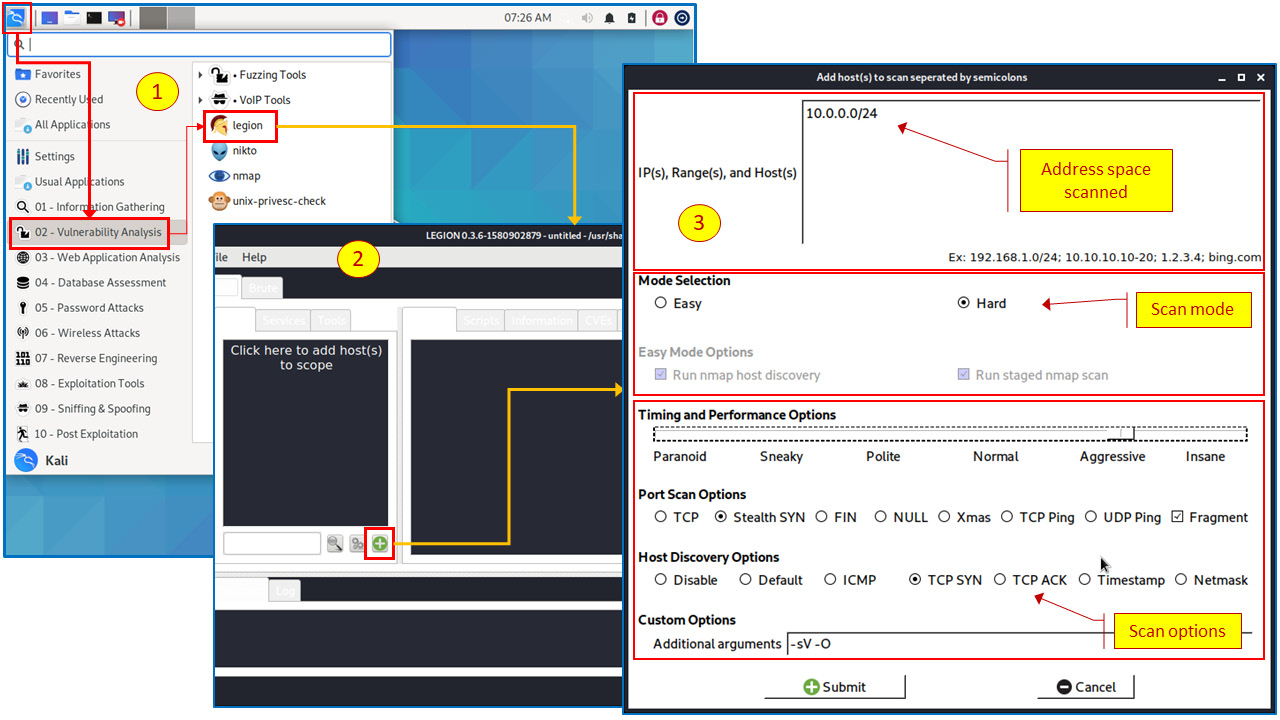This screenshot has height=720, width=1280.
Task: Open the notifications bell icon
Action: (609, 18)
